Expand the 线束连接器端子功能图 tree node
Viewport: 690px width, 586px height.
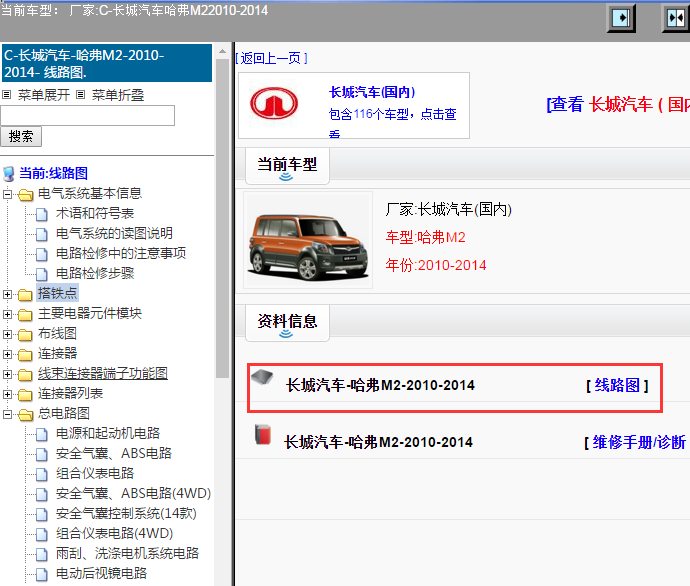point(7,374)
